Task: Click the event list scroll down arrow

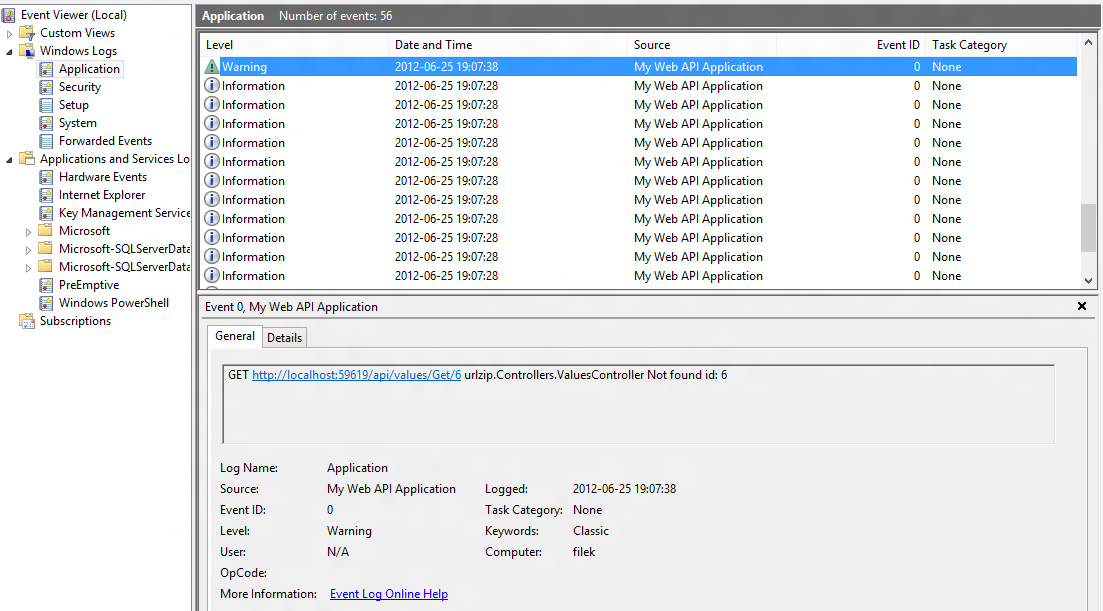Action: pos(1088,280)
